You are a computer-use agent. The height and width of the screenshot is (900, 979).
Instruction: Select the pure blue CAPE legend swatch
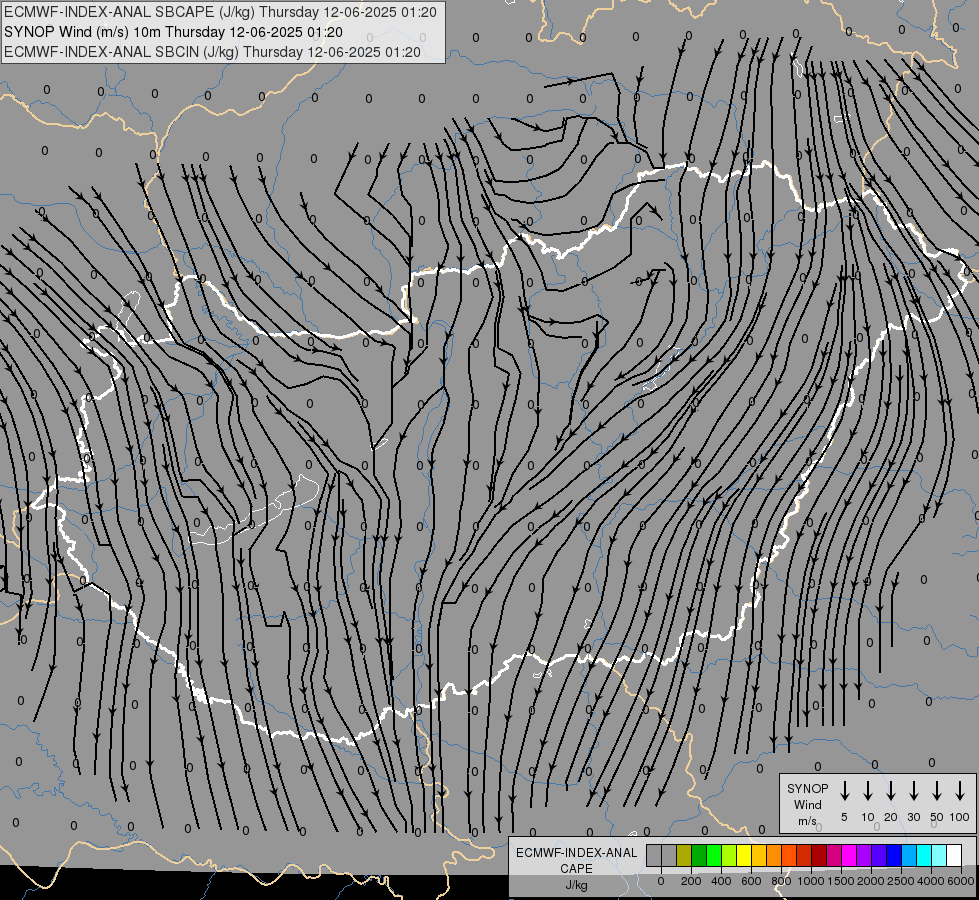(894, 855)
